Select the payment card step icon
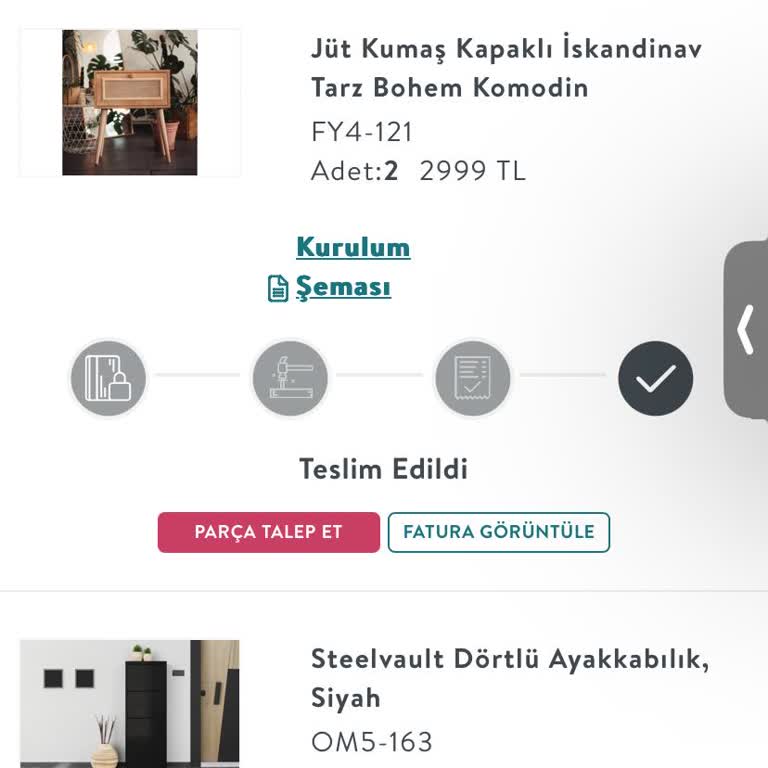 pos(108,379)
